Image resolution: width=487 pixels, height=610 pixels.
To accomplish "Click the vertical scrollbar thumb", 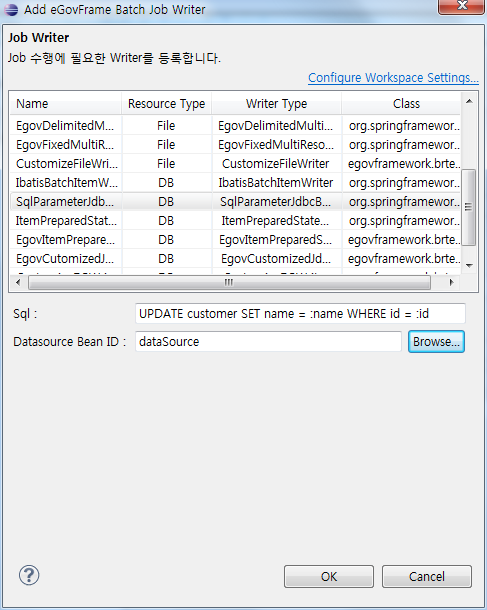I will 469,207.
